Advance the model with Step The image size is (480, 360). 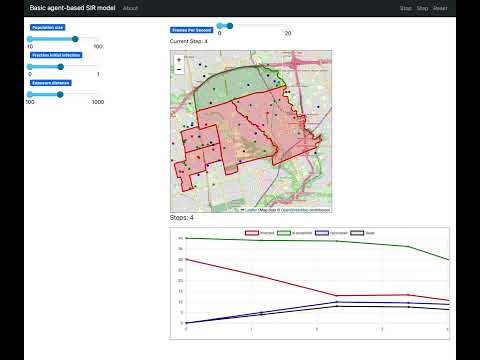tap(422, 8)
